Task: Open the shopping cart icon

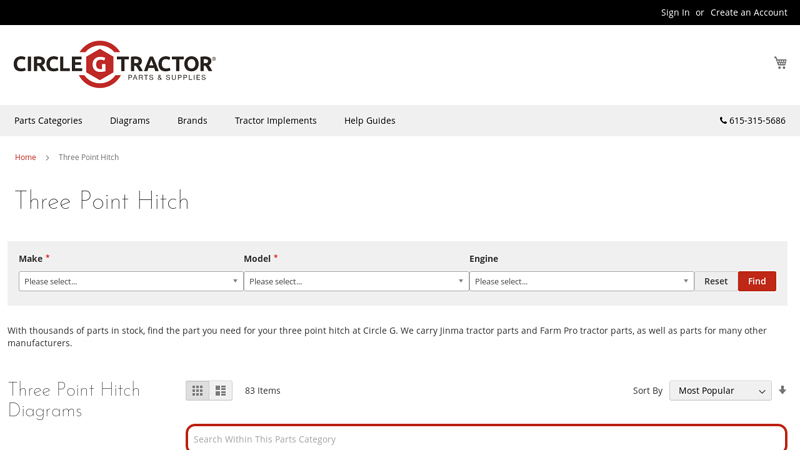Action: coord(780,63)
